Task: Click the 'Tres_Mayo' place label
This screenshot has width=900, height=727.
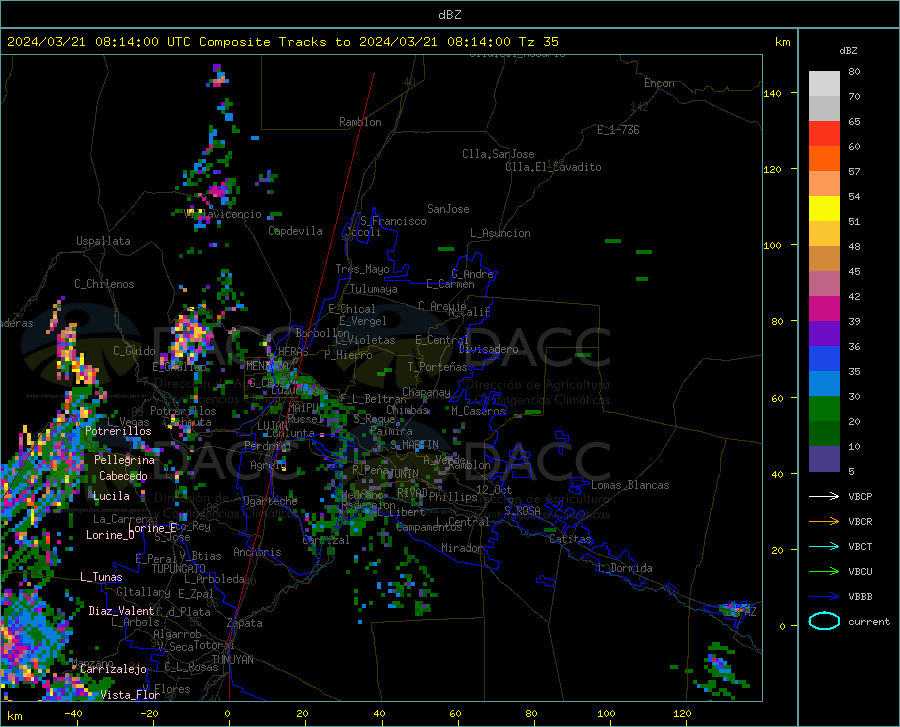Action: [362, 269]
